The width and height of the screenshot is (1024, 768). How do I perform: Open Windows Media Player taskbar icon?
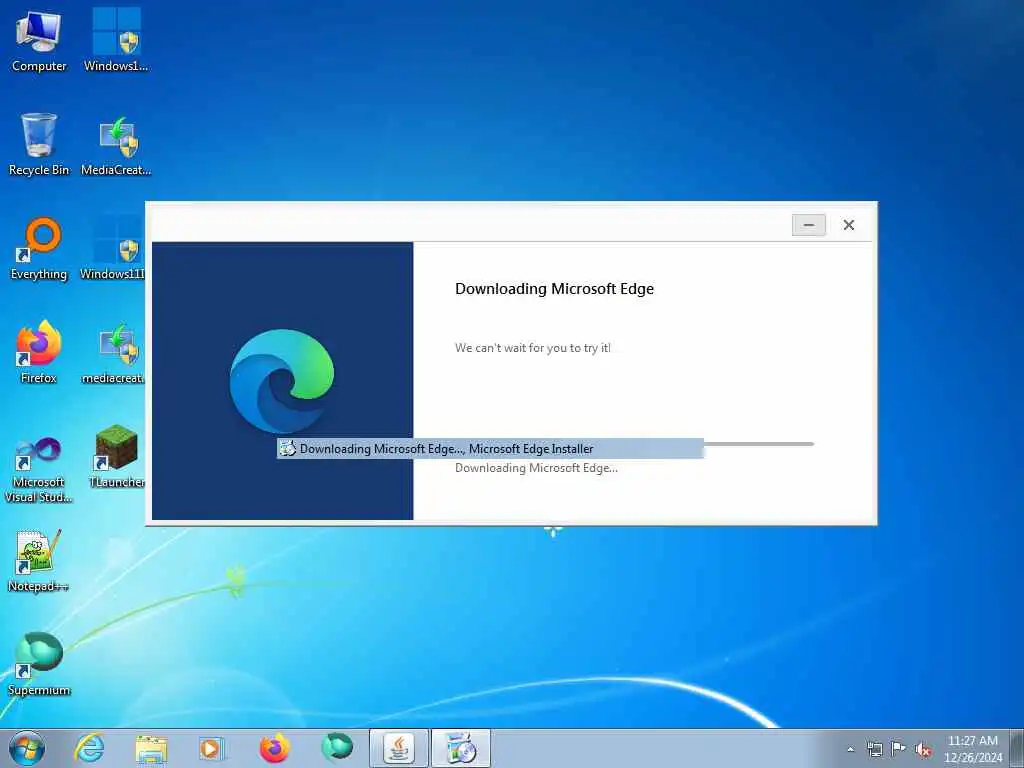click(212, 748)
